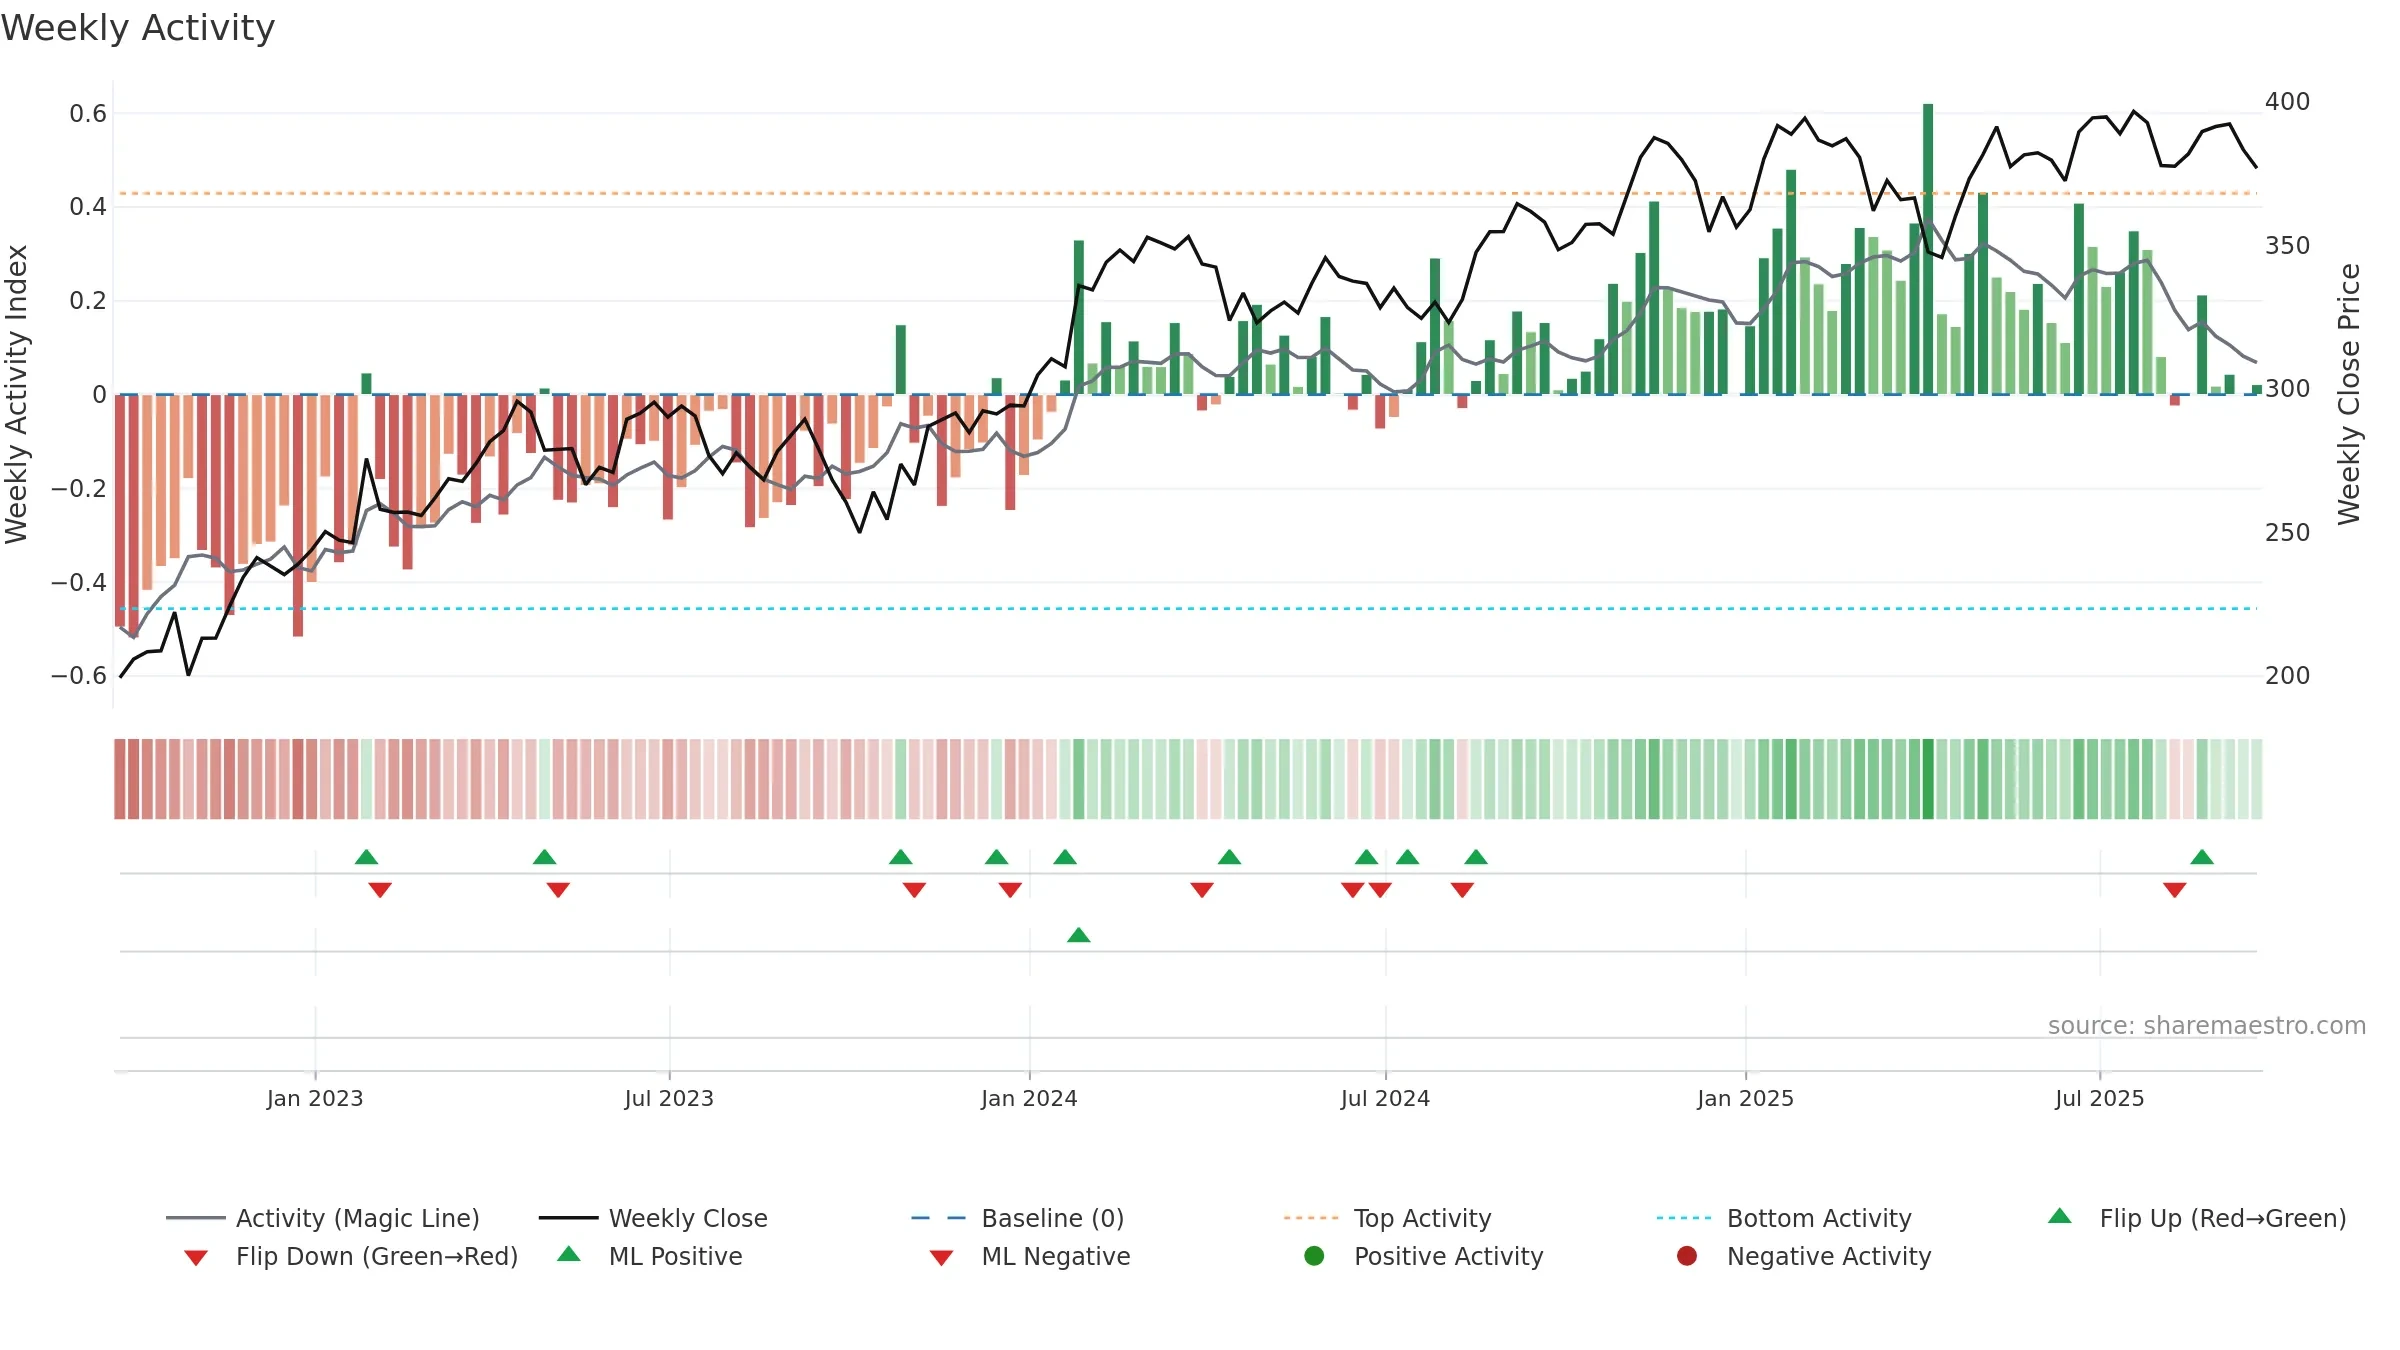Click the Negative Activity red circle icon
2400x1350 pixels.
click(x=1687, y=1256)
